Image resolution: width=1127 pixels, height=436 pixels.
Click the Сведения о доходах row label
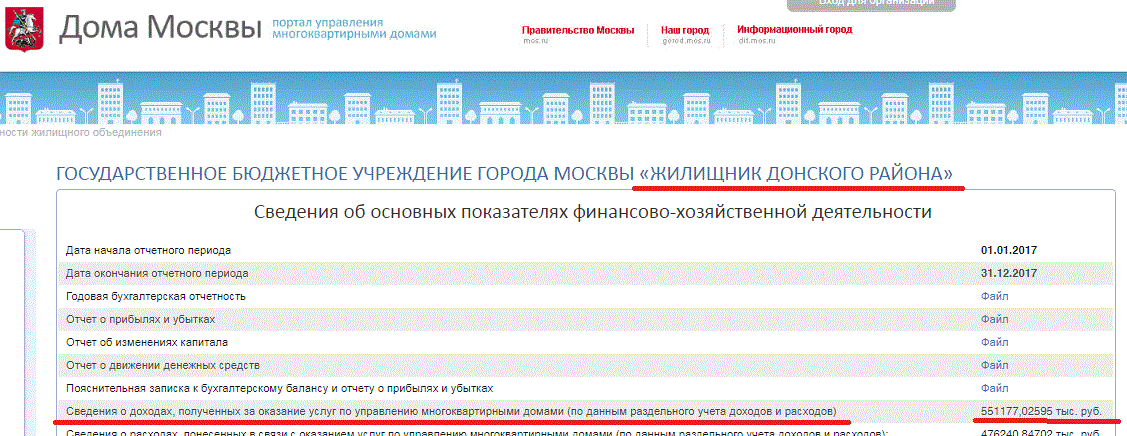point(451,411)
